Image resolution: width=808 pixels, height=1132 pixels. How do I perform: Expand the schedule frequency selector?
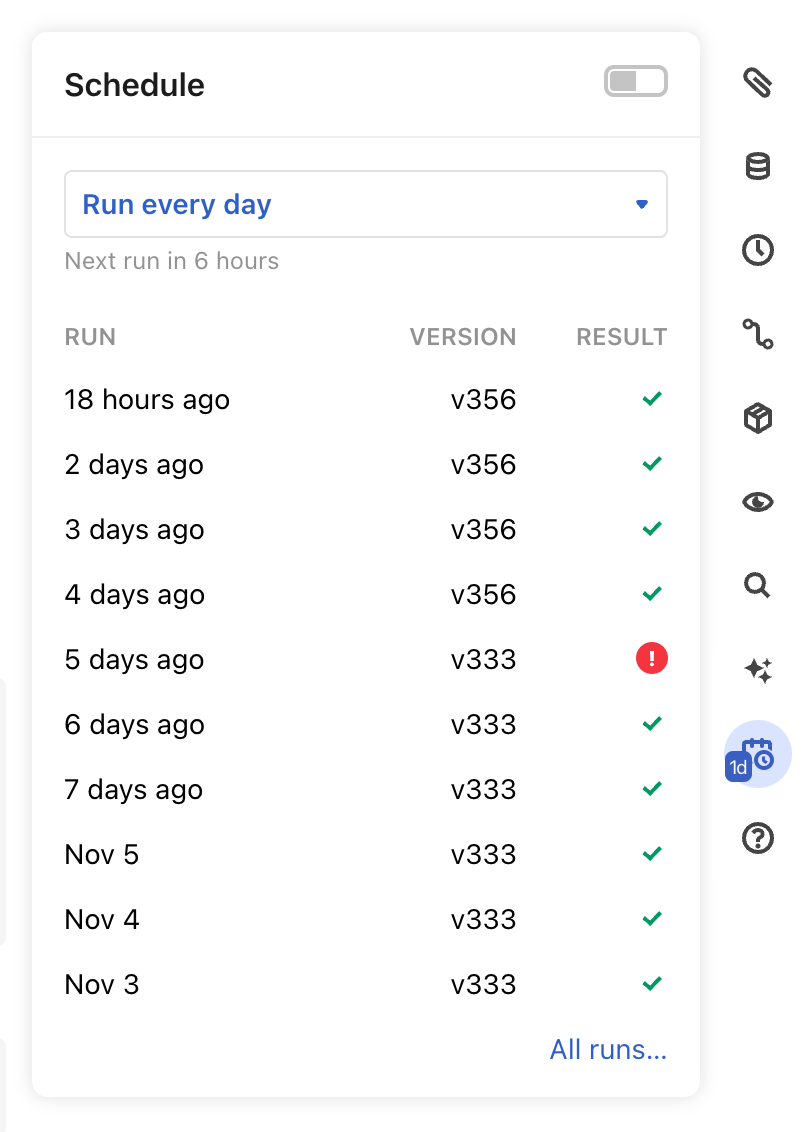(366, 204)
